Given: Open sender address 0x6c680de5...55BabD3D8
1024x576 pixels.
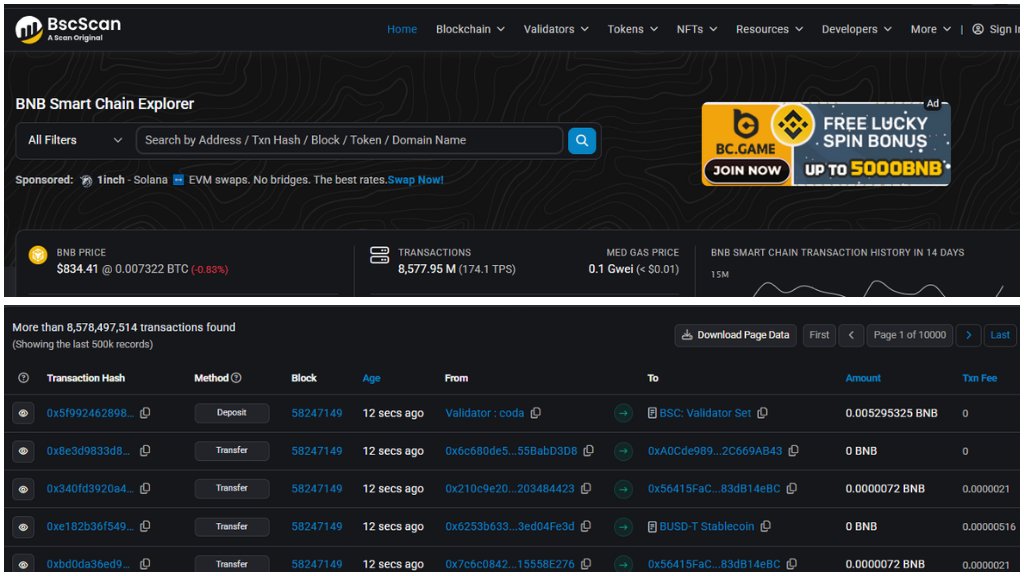Looking at the screenshot, I should click(511, 451).
